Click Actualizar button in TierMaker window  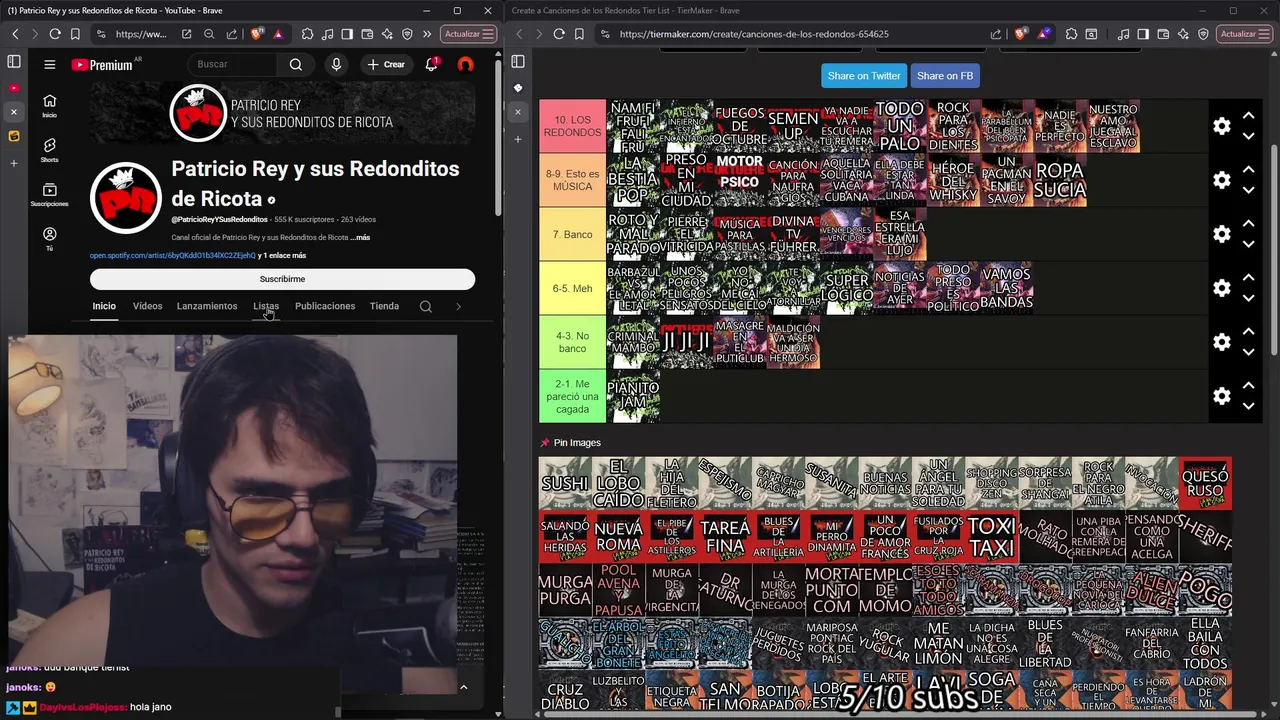point(1245,34)
